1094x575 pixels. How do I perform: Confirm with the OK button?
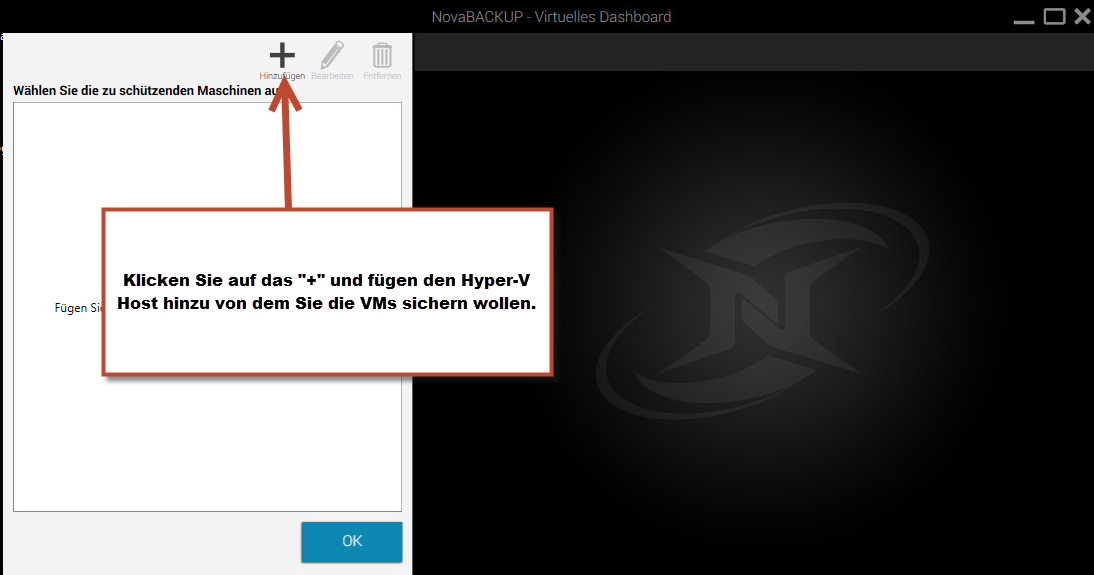point(352,542)
